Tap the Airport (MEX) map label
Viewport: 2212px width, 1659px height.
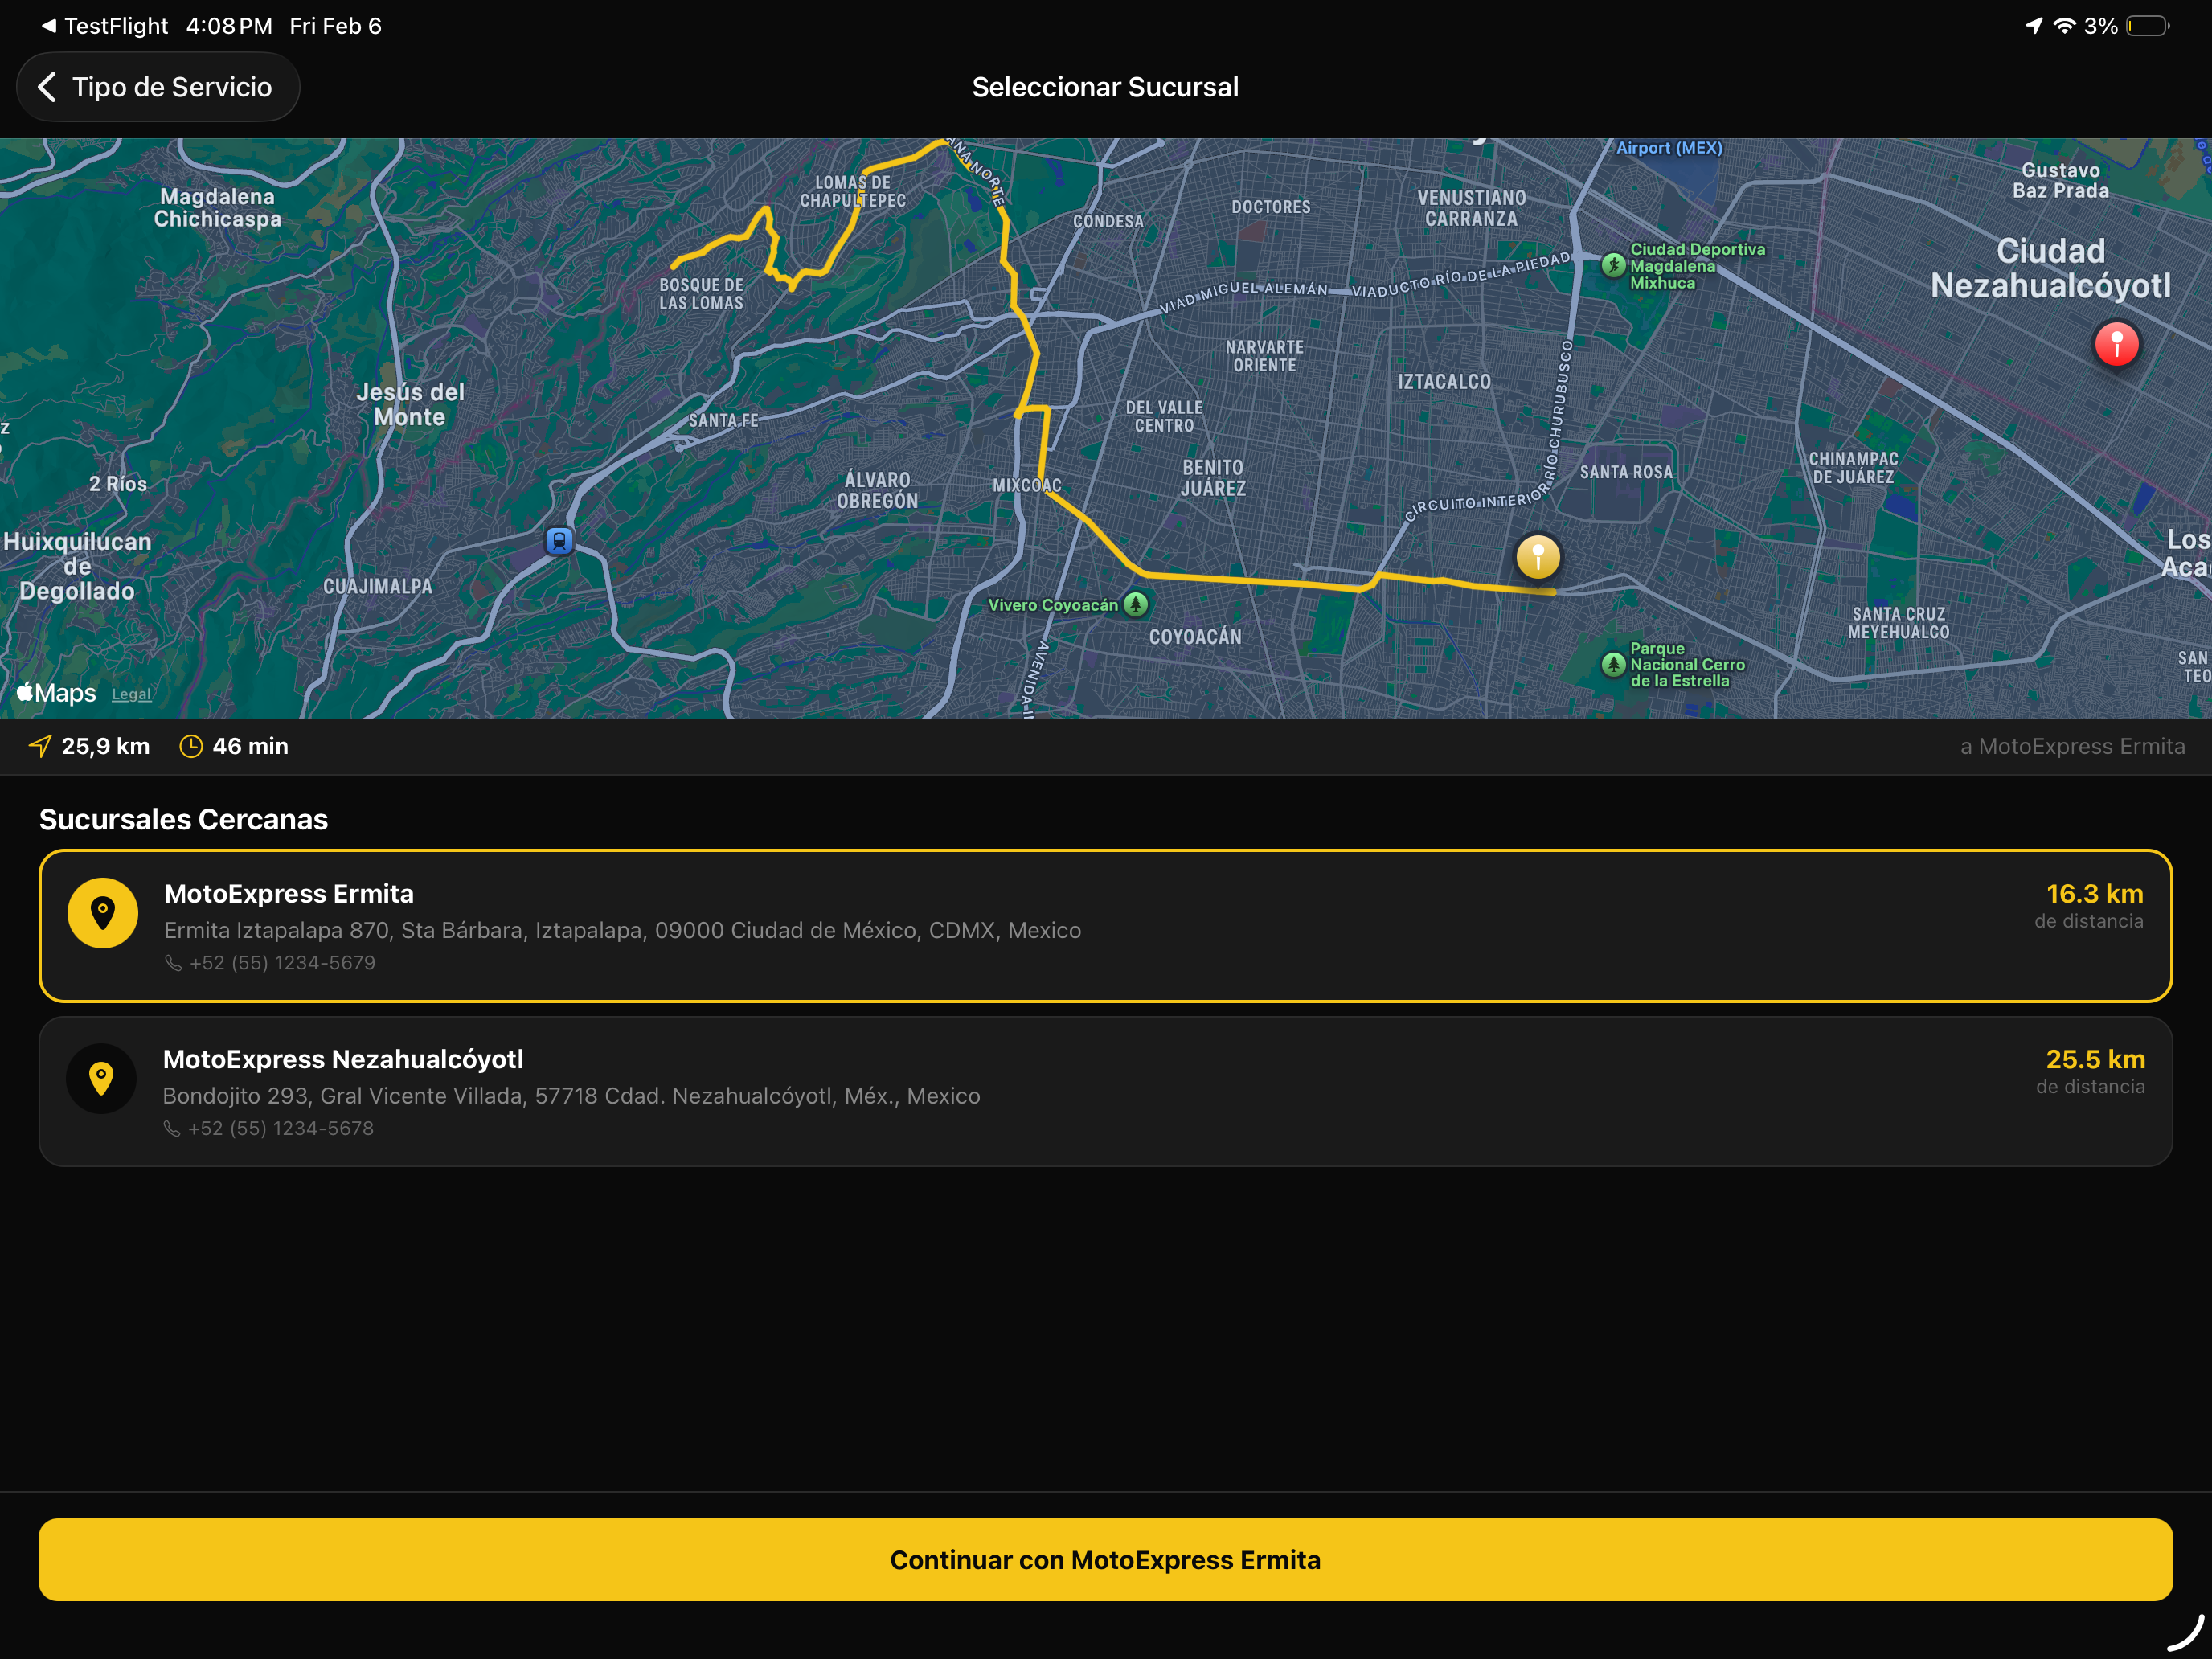click(1669, 148)
